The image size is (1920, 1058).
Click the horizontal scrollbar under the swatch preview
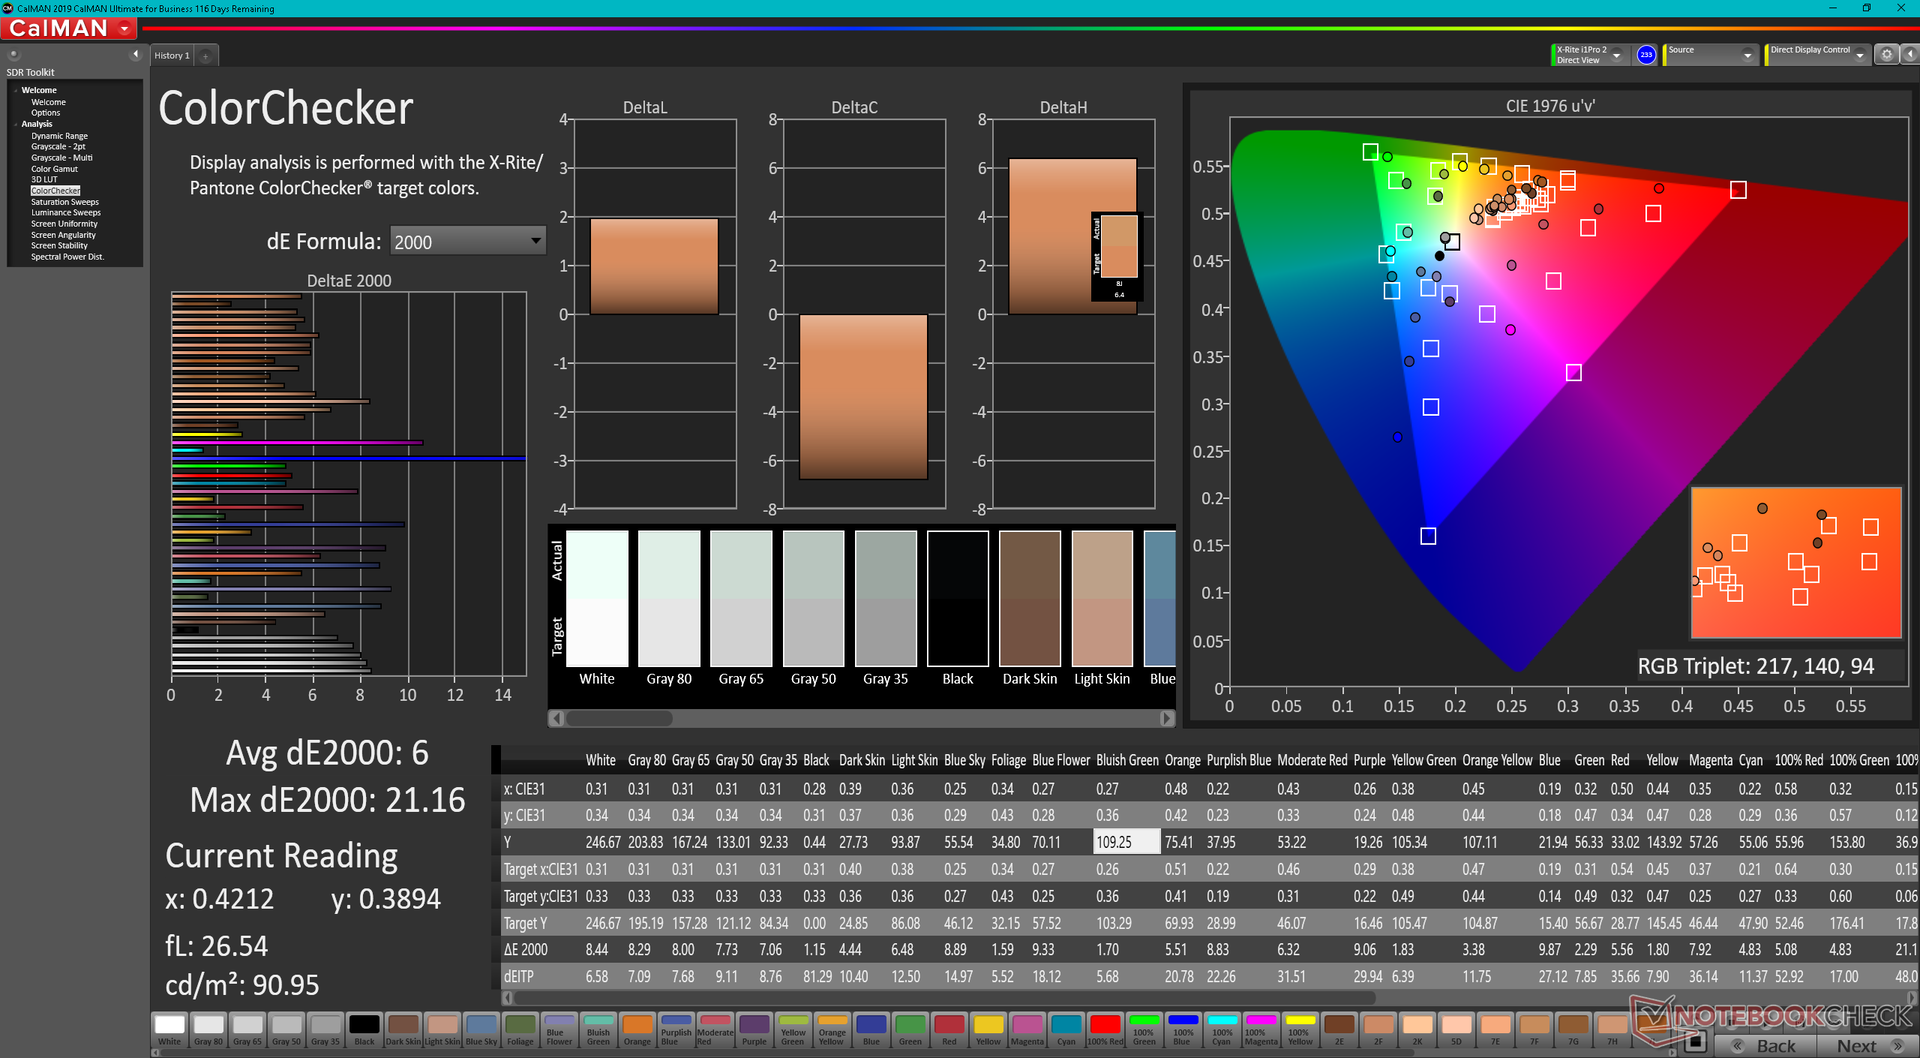tap(862, 718)
